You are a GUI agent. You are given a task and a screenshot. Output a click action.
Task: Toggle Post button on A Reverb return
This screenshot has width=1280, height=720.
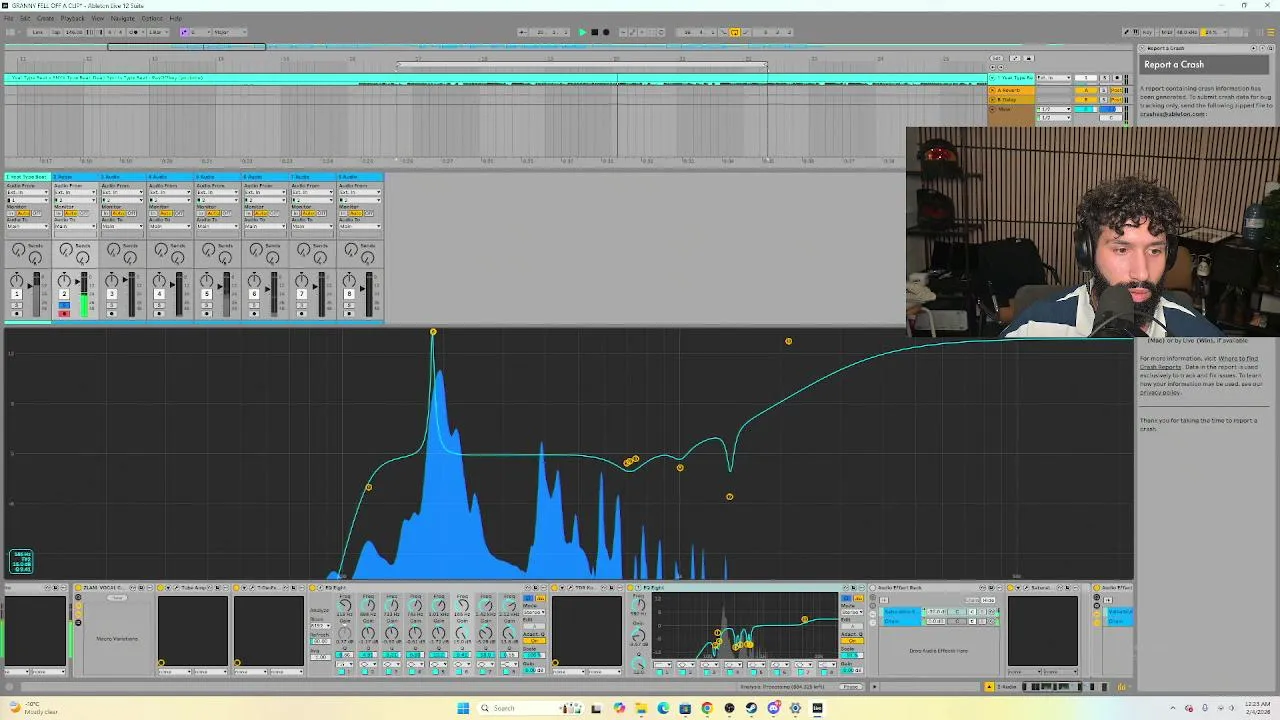pos(1116,90)
